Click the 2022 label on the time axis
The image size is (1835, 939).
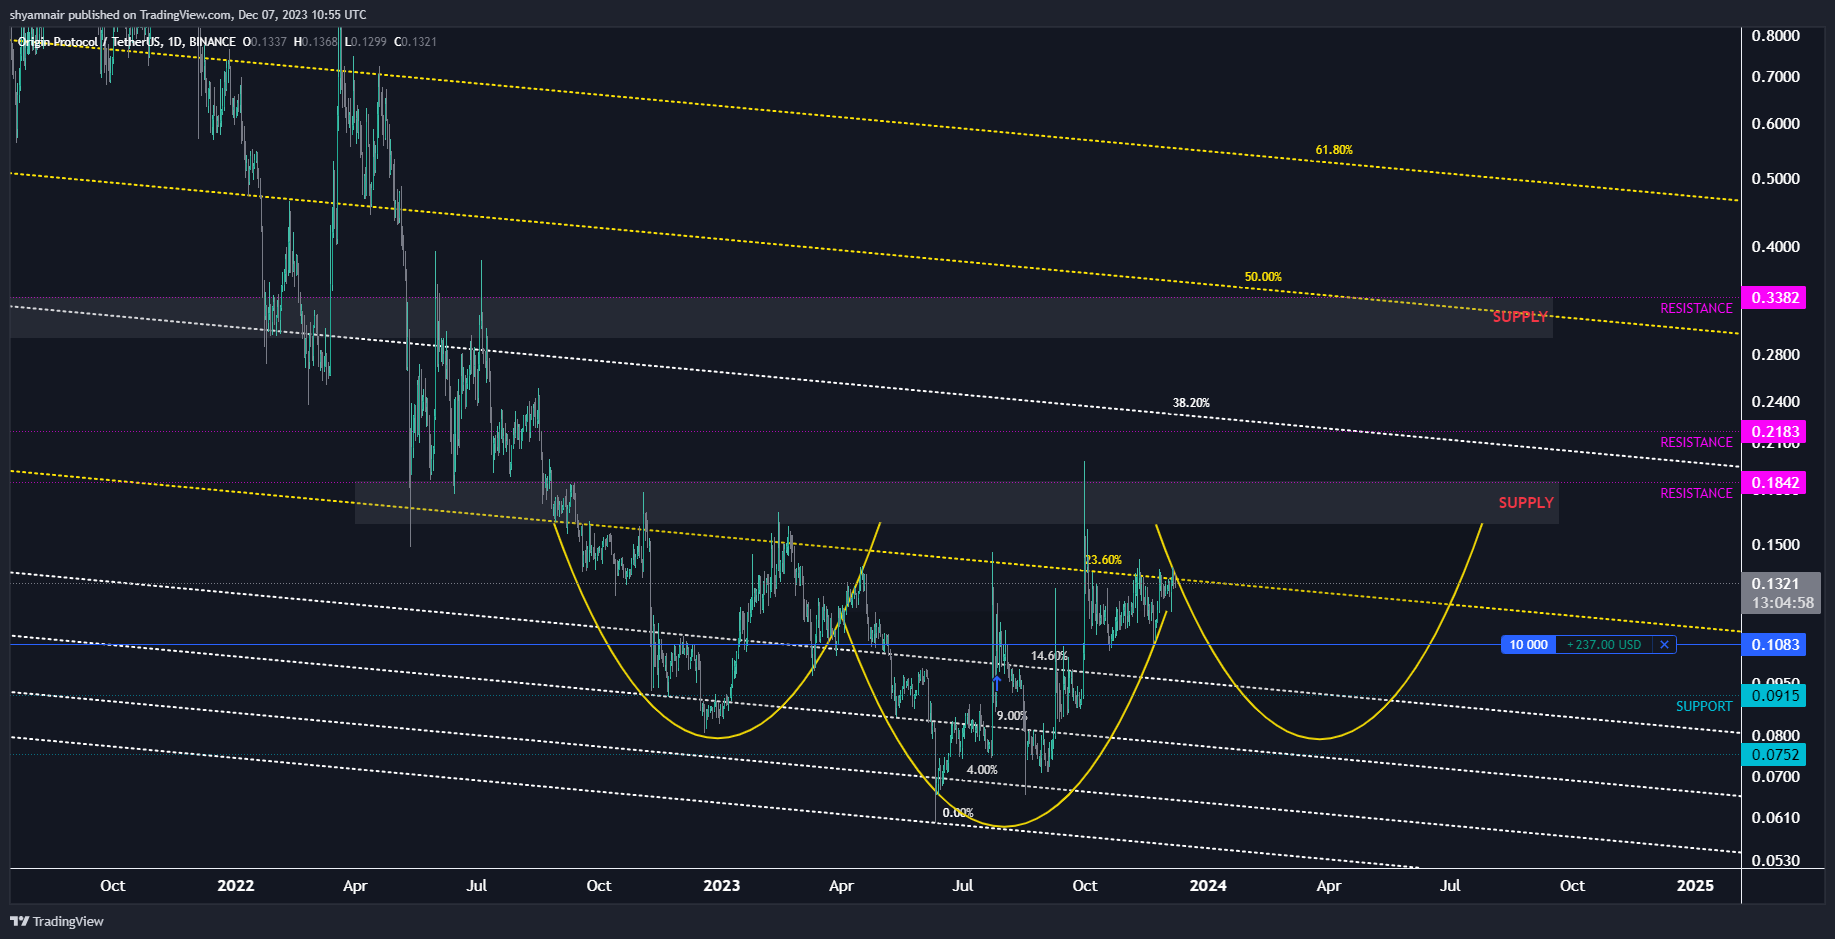236,886
